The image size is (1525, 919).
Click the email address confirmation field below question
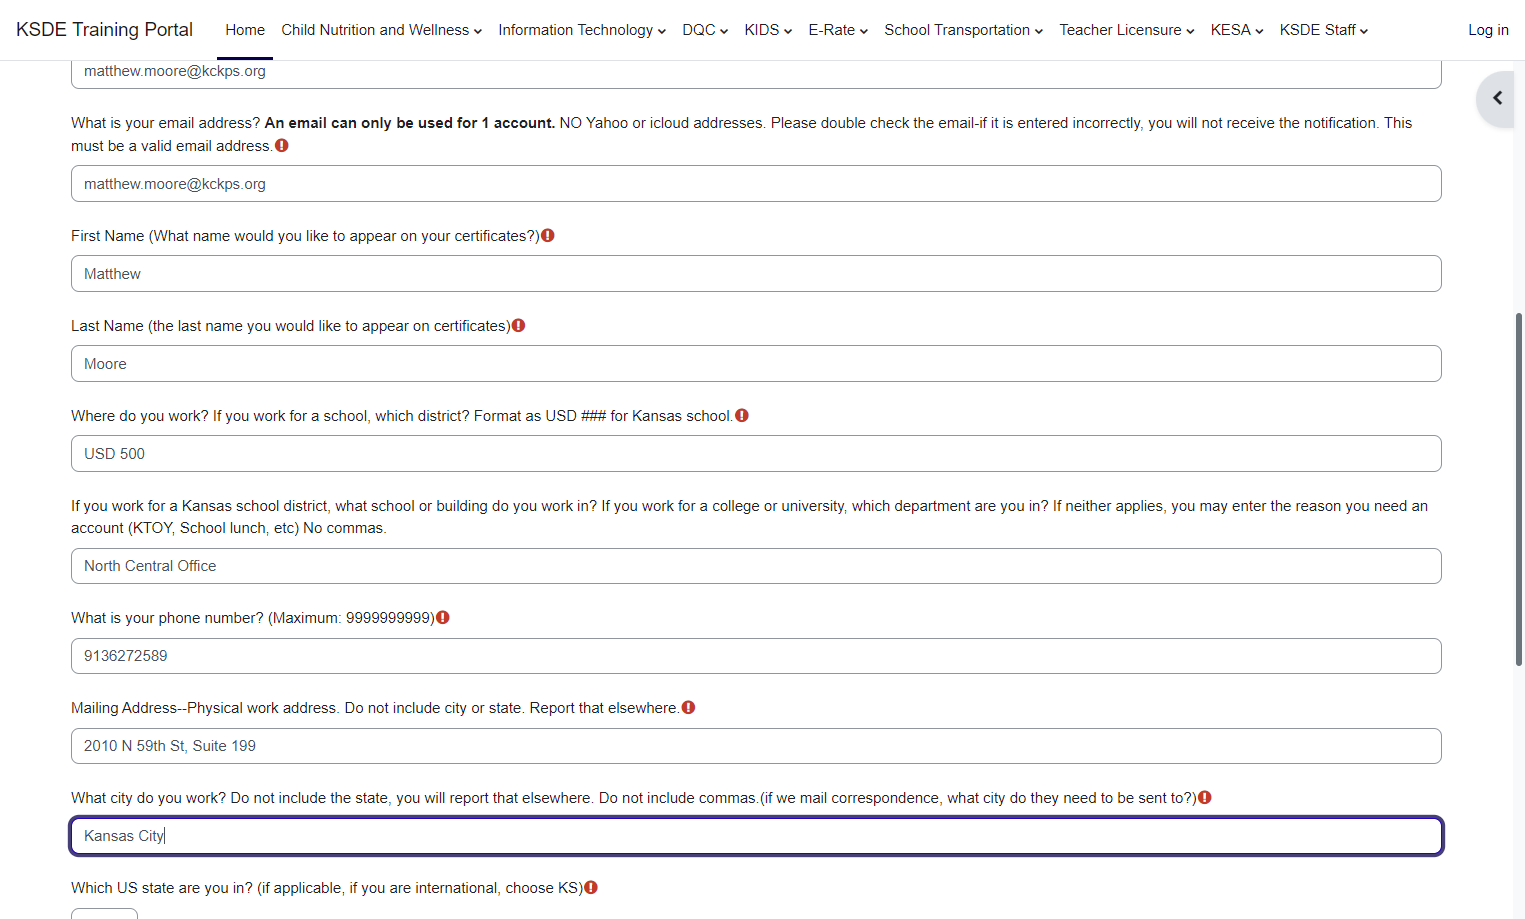tap(756, 184)
